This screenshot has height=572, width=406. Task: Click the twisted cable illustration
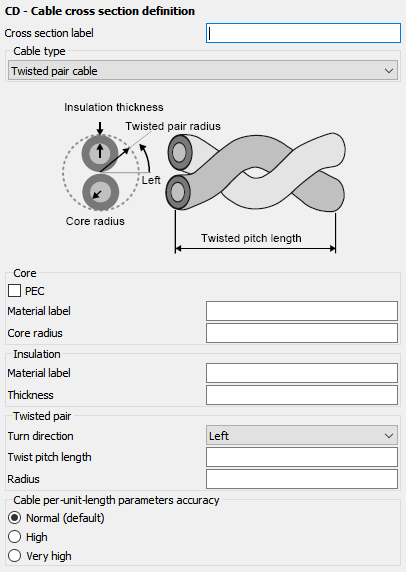click(256, 171)
